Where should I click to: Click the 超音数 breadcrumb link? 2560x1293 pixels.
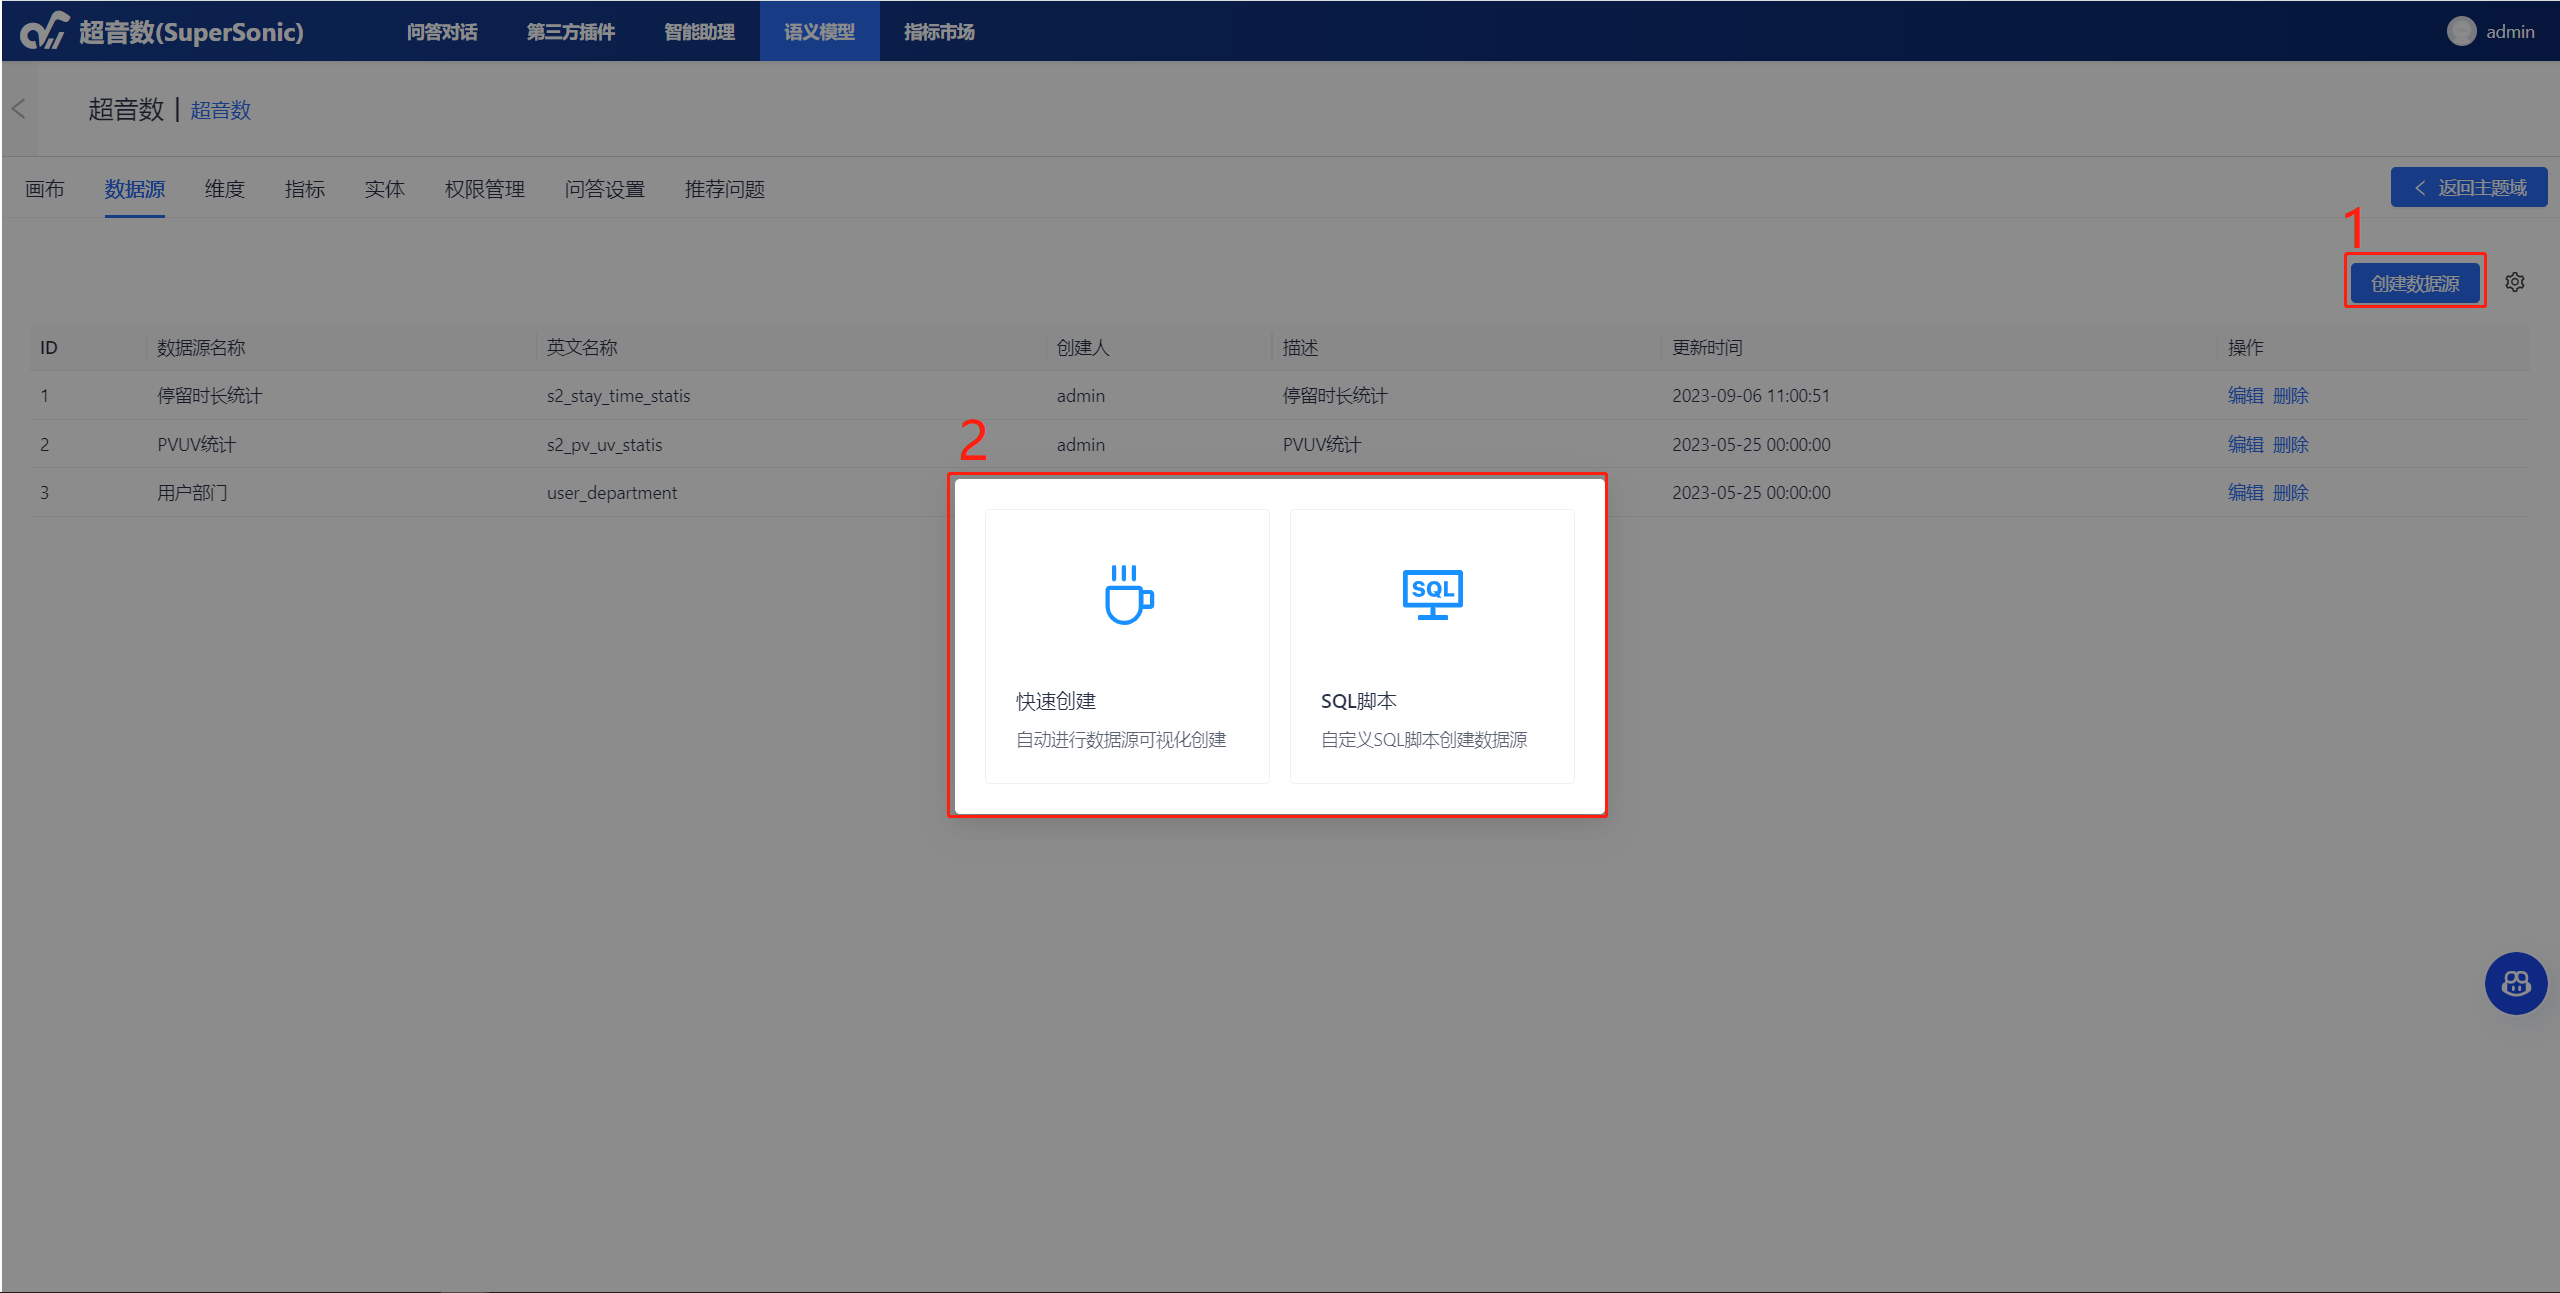tap(220, 110)
